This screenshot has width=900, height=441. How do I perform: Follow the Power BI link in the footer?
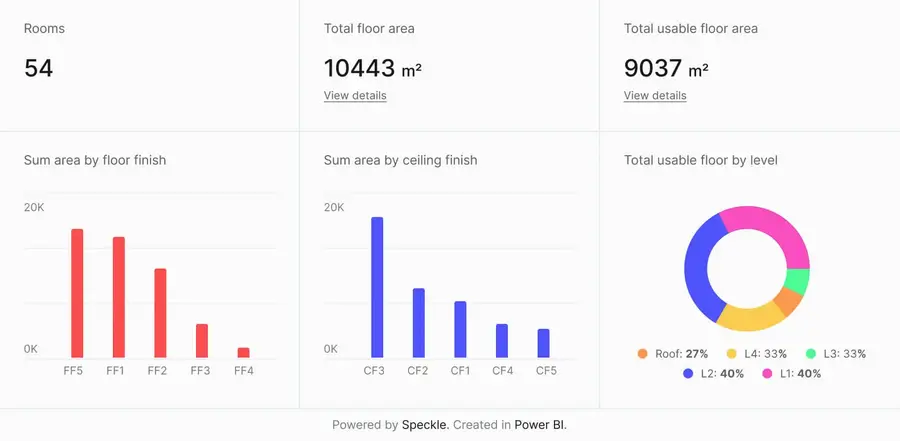(539, 425)
